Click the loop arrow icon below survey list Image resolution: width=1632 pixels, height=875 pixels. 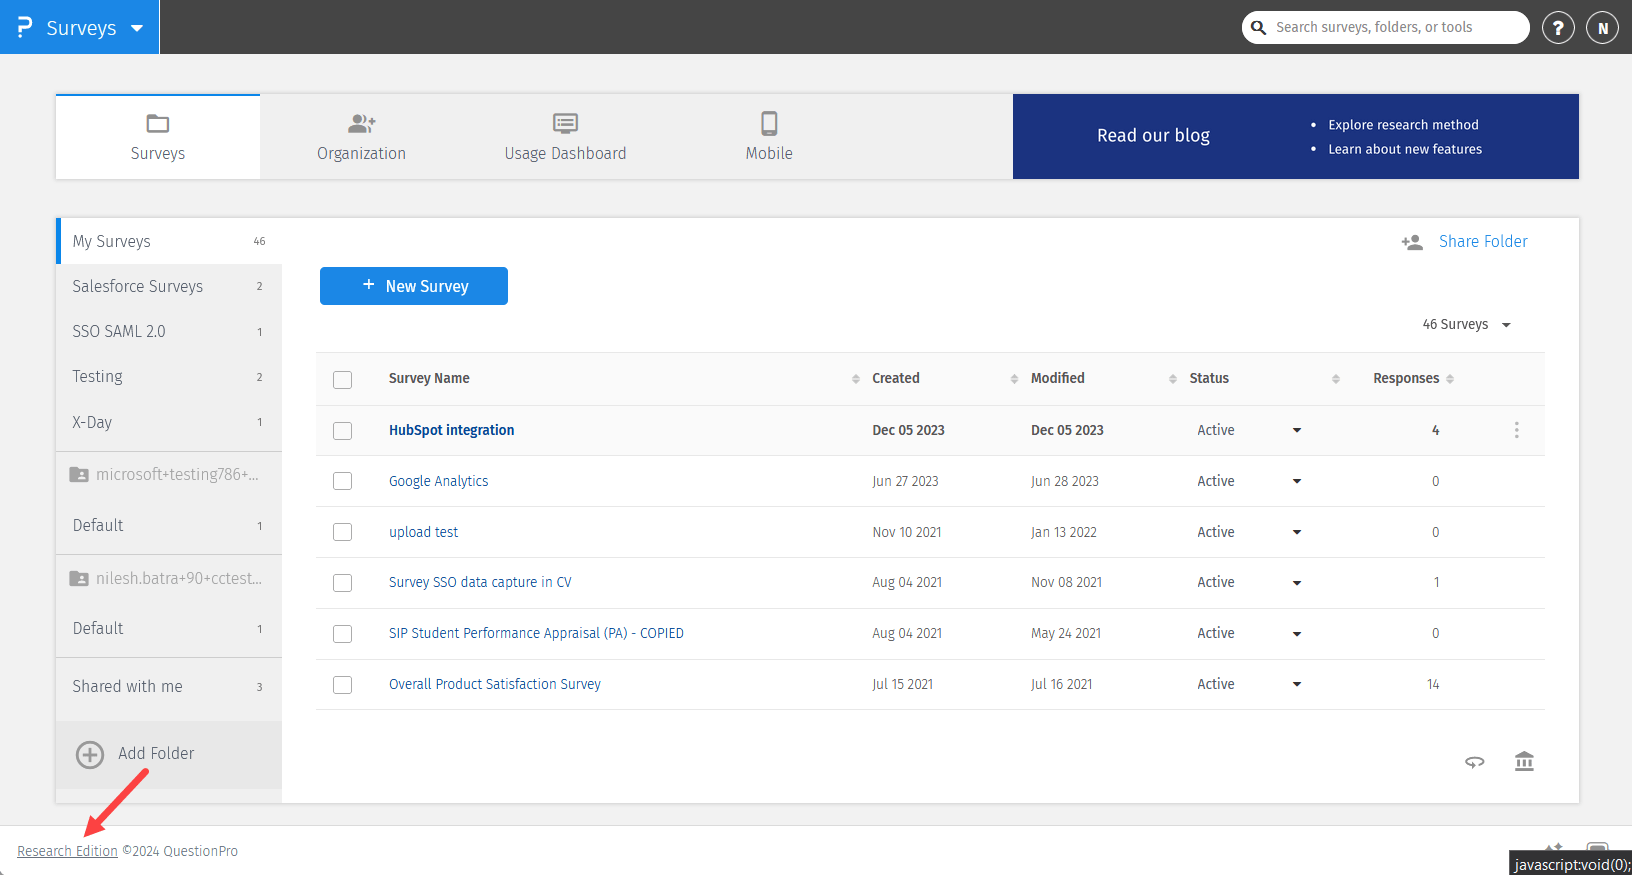[x=1474, y=762]
